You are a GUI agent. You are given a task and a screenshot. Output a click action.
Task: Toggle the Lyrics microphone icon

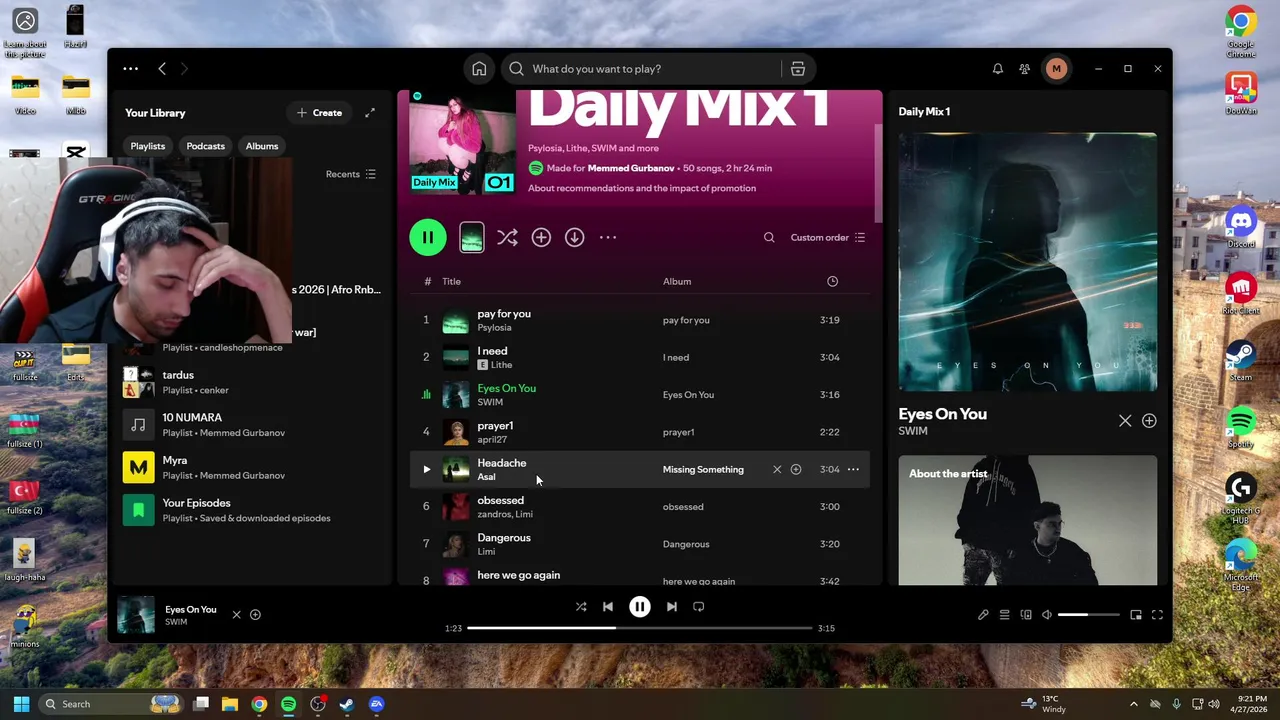(983, 614)
